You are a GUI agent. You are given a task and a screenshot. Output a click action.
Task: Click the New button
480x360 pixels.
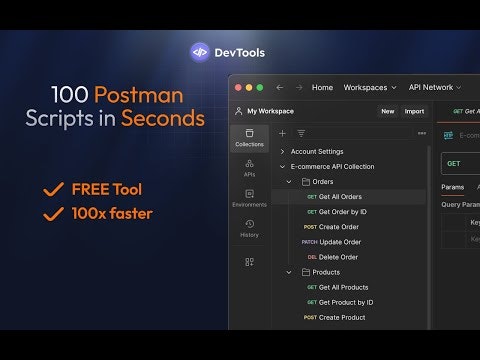click(388, 111)
